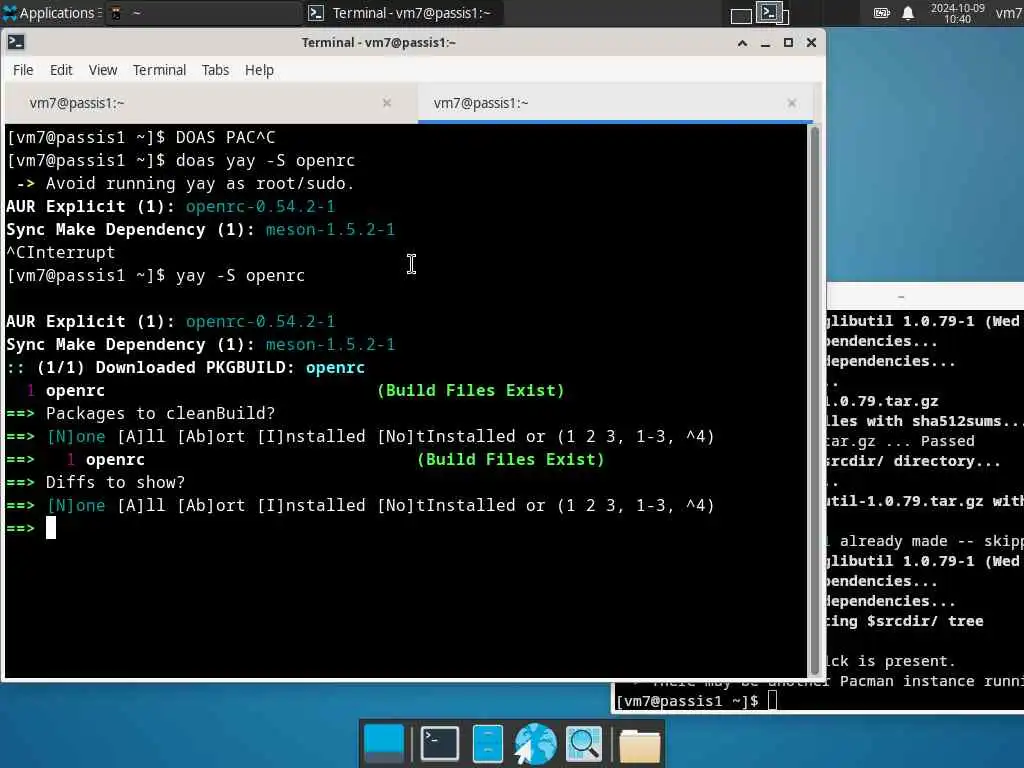This screenshot has height=768, width=1024.
Task: Open the Tabs menu
Action: (x=215, y=70)
